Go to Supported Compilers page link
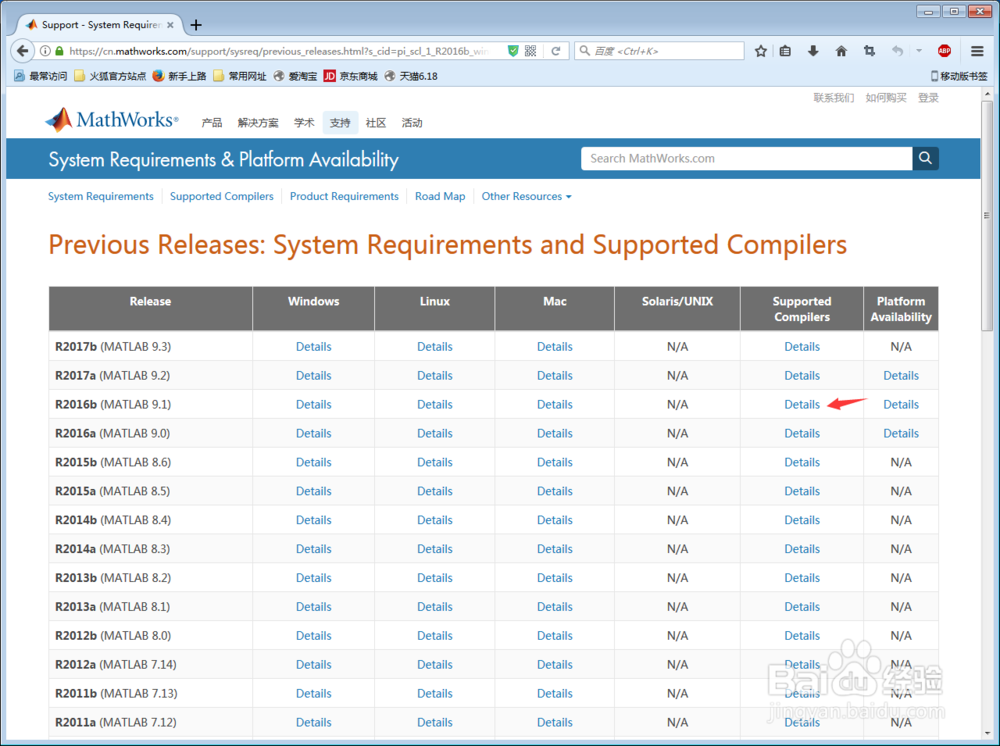 221,196
